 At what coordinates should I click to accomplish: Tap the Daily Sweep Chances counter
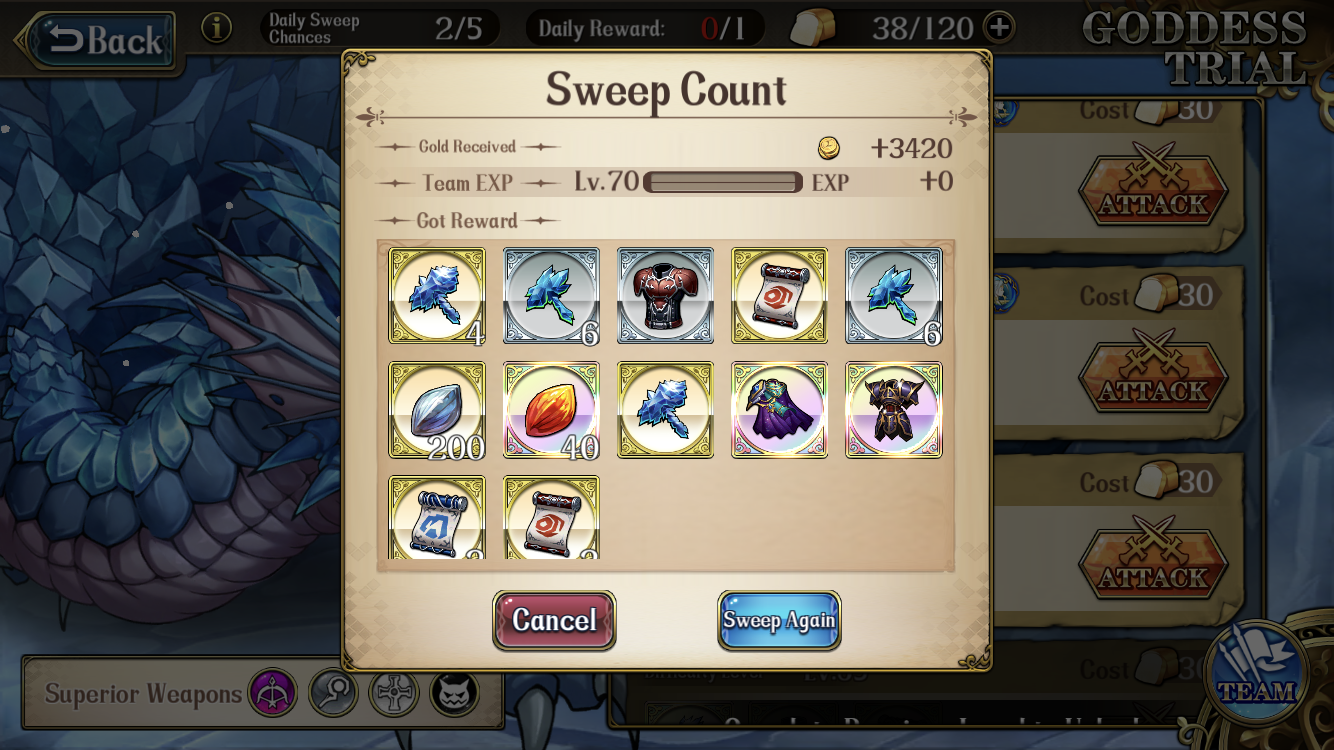[x=380, y=28]
